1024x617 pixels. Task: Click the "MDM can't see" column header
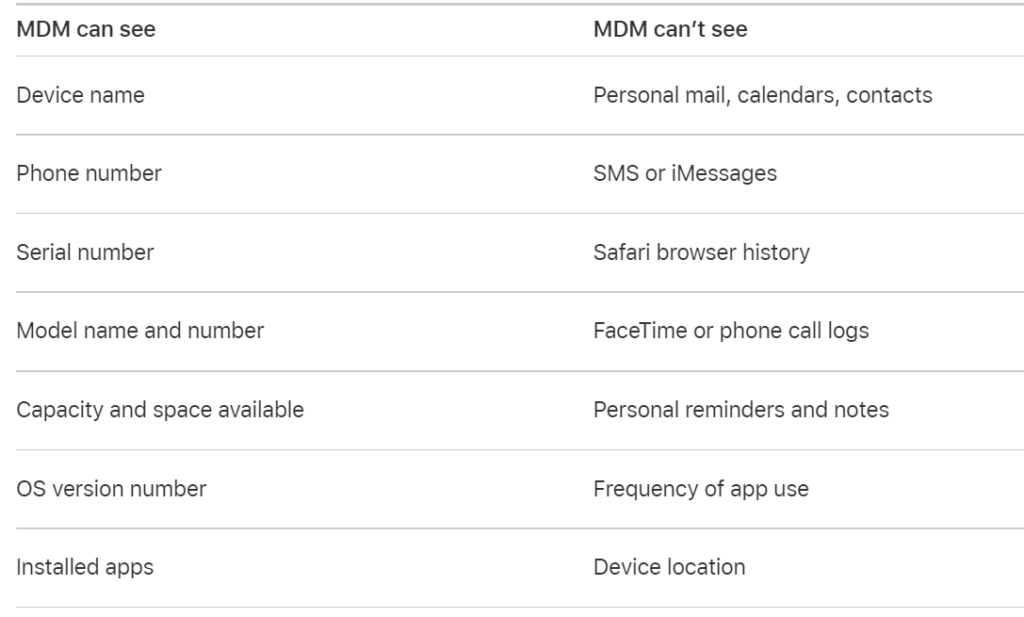point(670,30)
